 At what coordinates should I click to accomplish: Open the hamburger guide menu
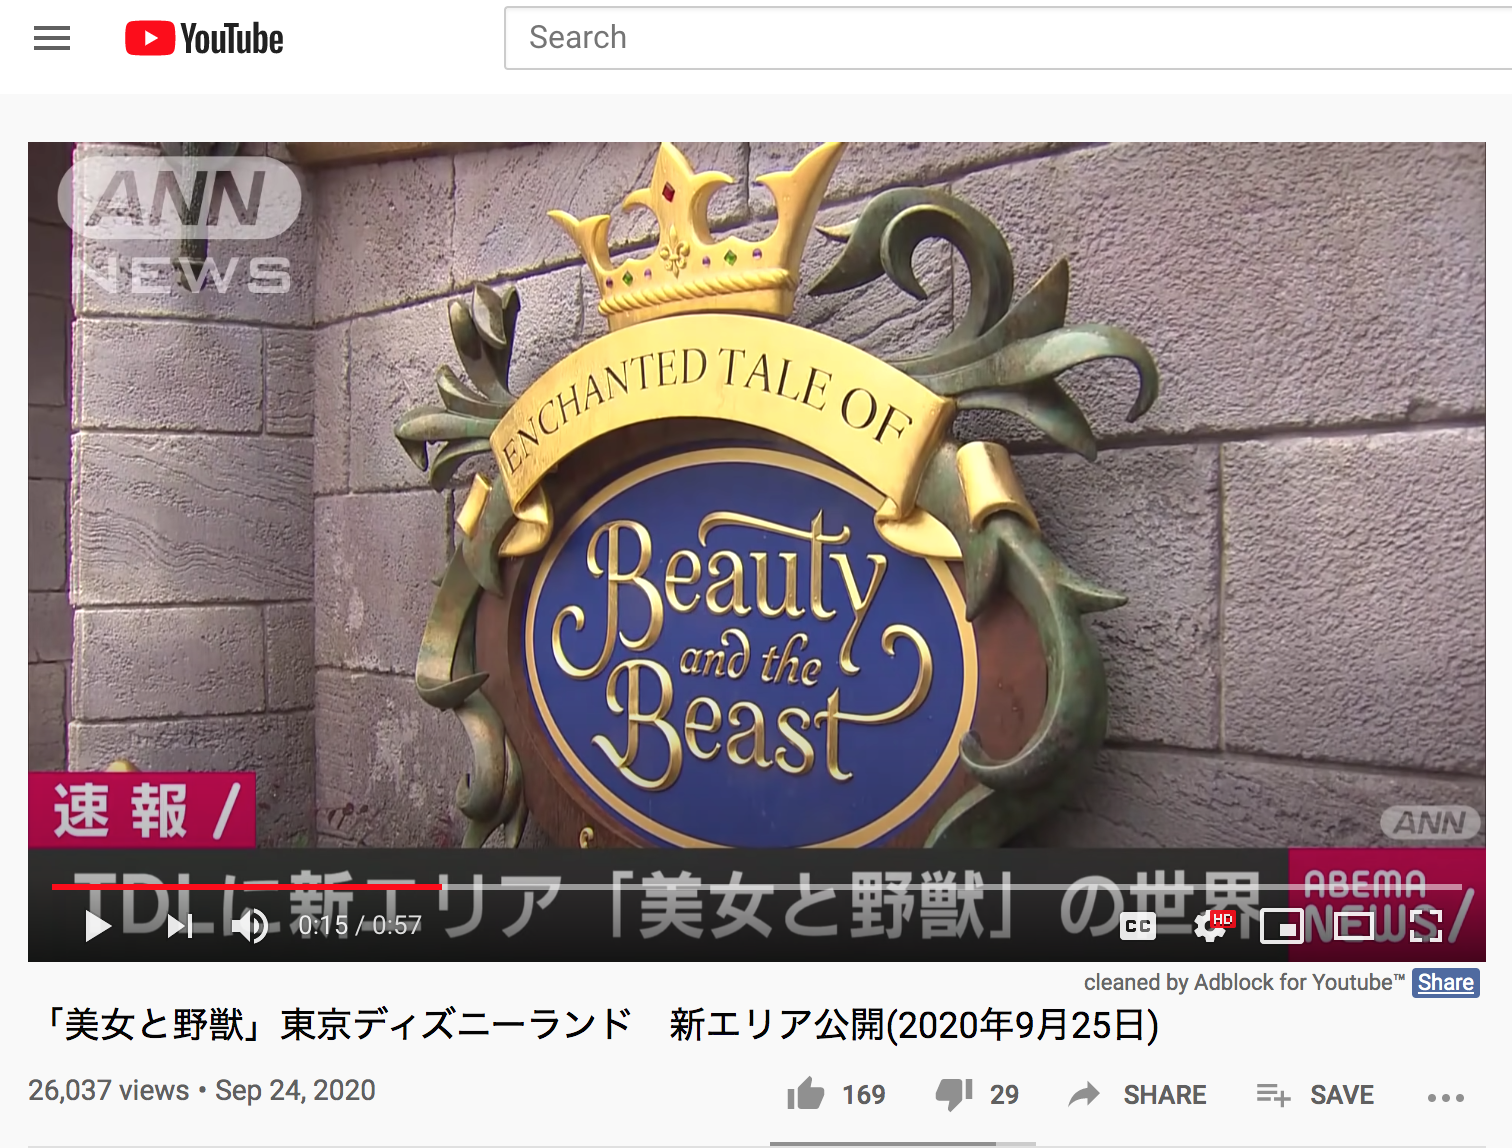point(52,39)
